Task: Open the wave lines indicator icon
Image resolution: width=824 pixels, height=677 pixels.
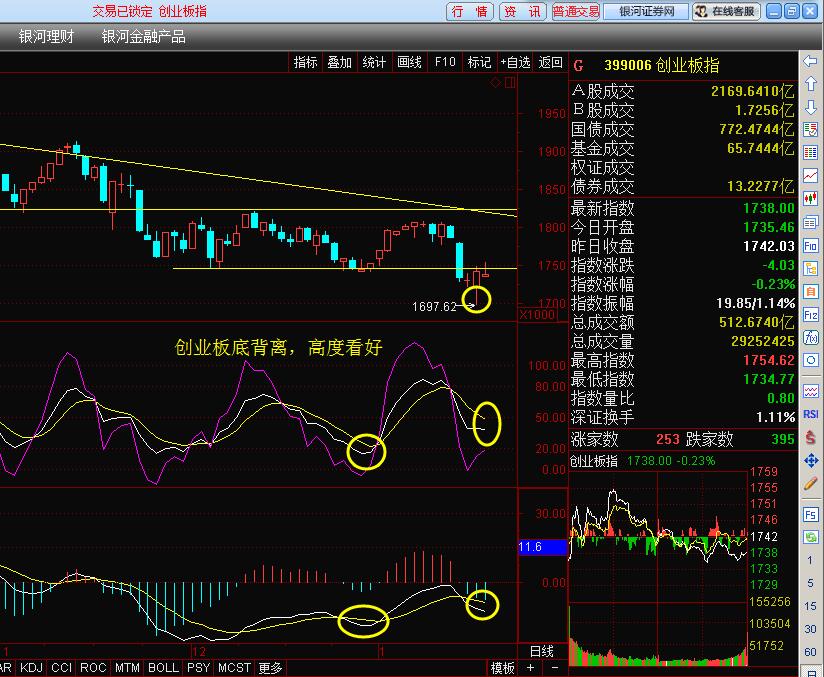Action: click(810, 391)
